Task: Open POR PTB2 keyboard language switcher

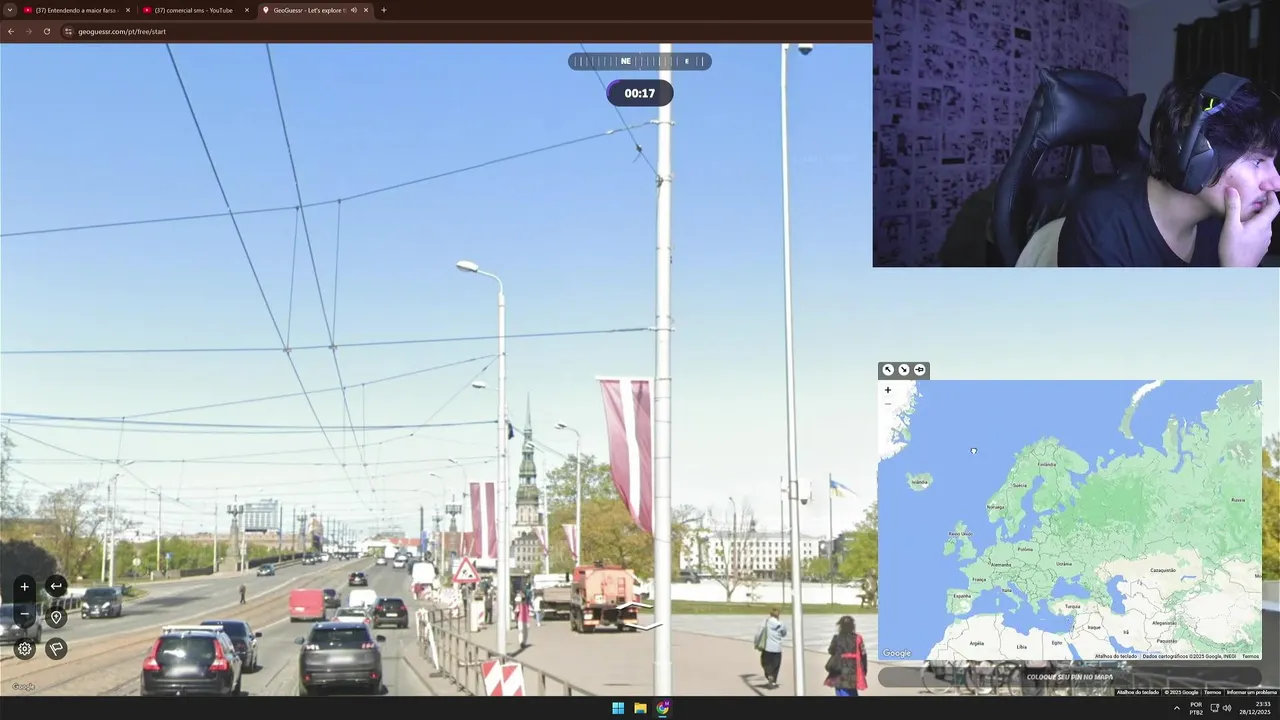Action: pyautogui.click(x=1196, y=708)
